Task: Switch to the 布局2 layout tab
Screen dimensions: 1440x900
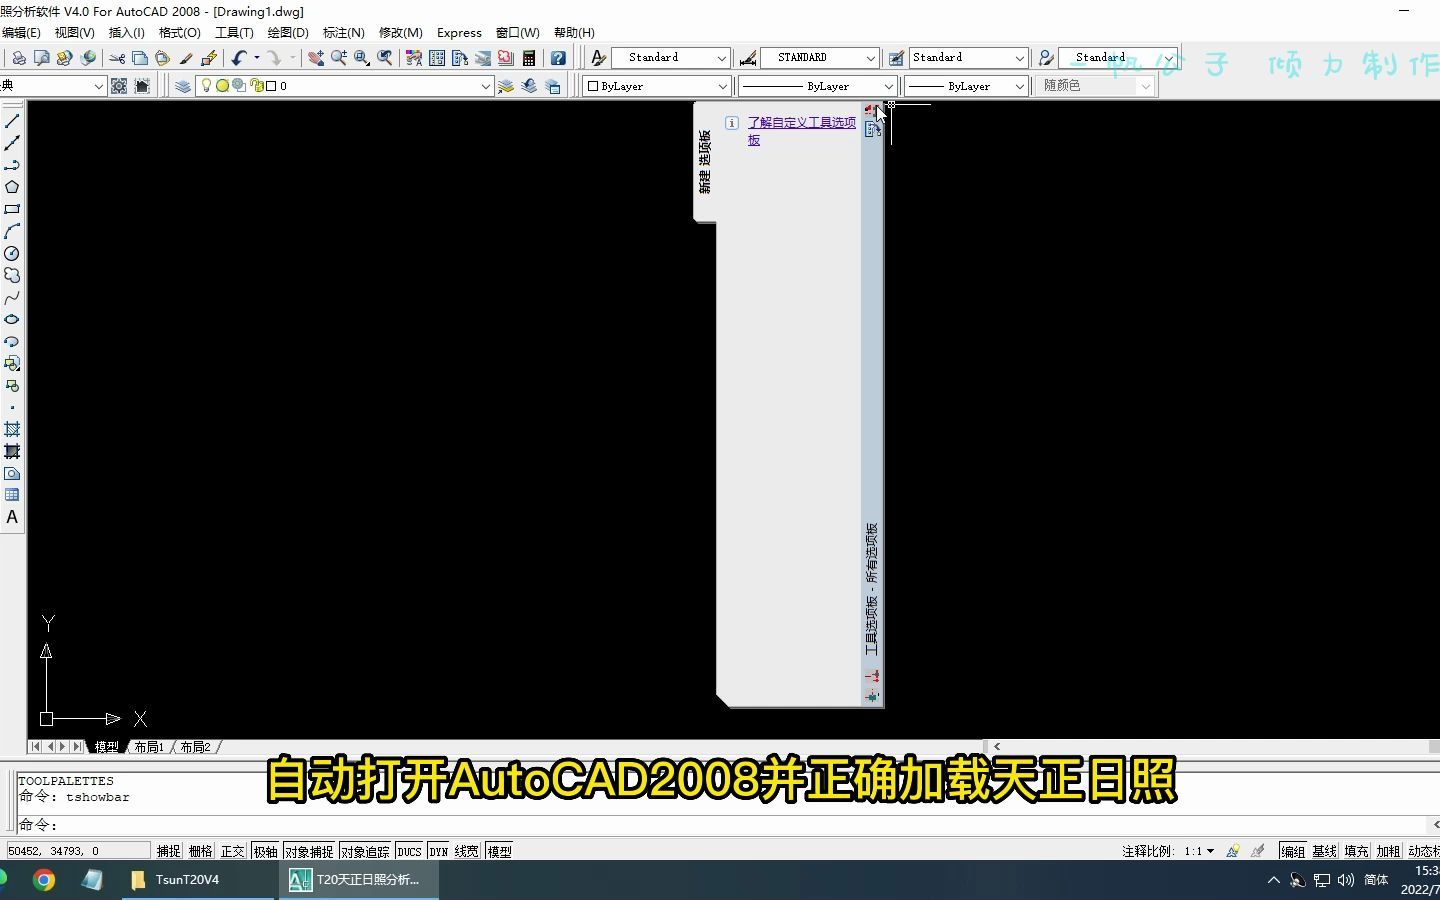Action: pos(195,747)
